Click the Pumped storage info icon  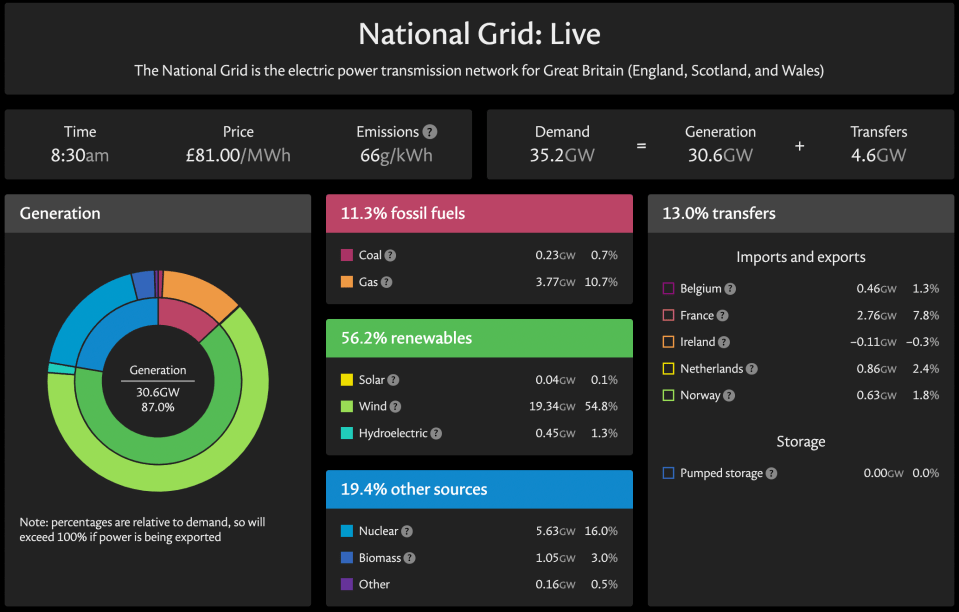pyautogui.click(x=772, y=473)
